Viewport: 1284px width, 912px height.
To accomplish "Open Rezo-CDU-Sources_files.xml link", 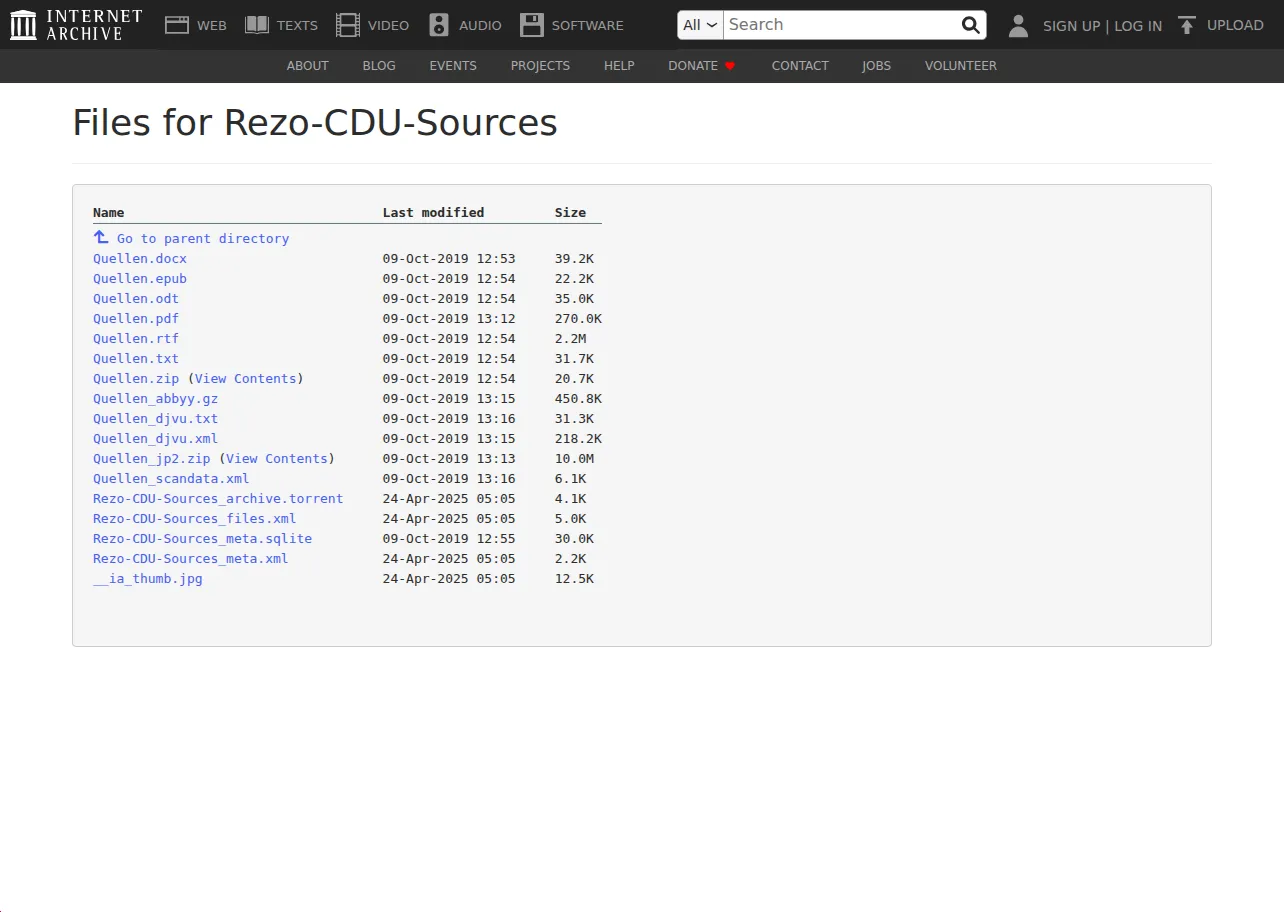I will click(x=195, y=519).
